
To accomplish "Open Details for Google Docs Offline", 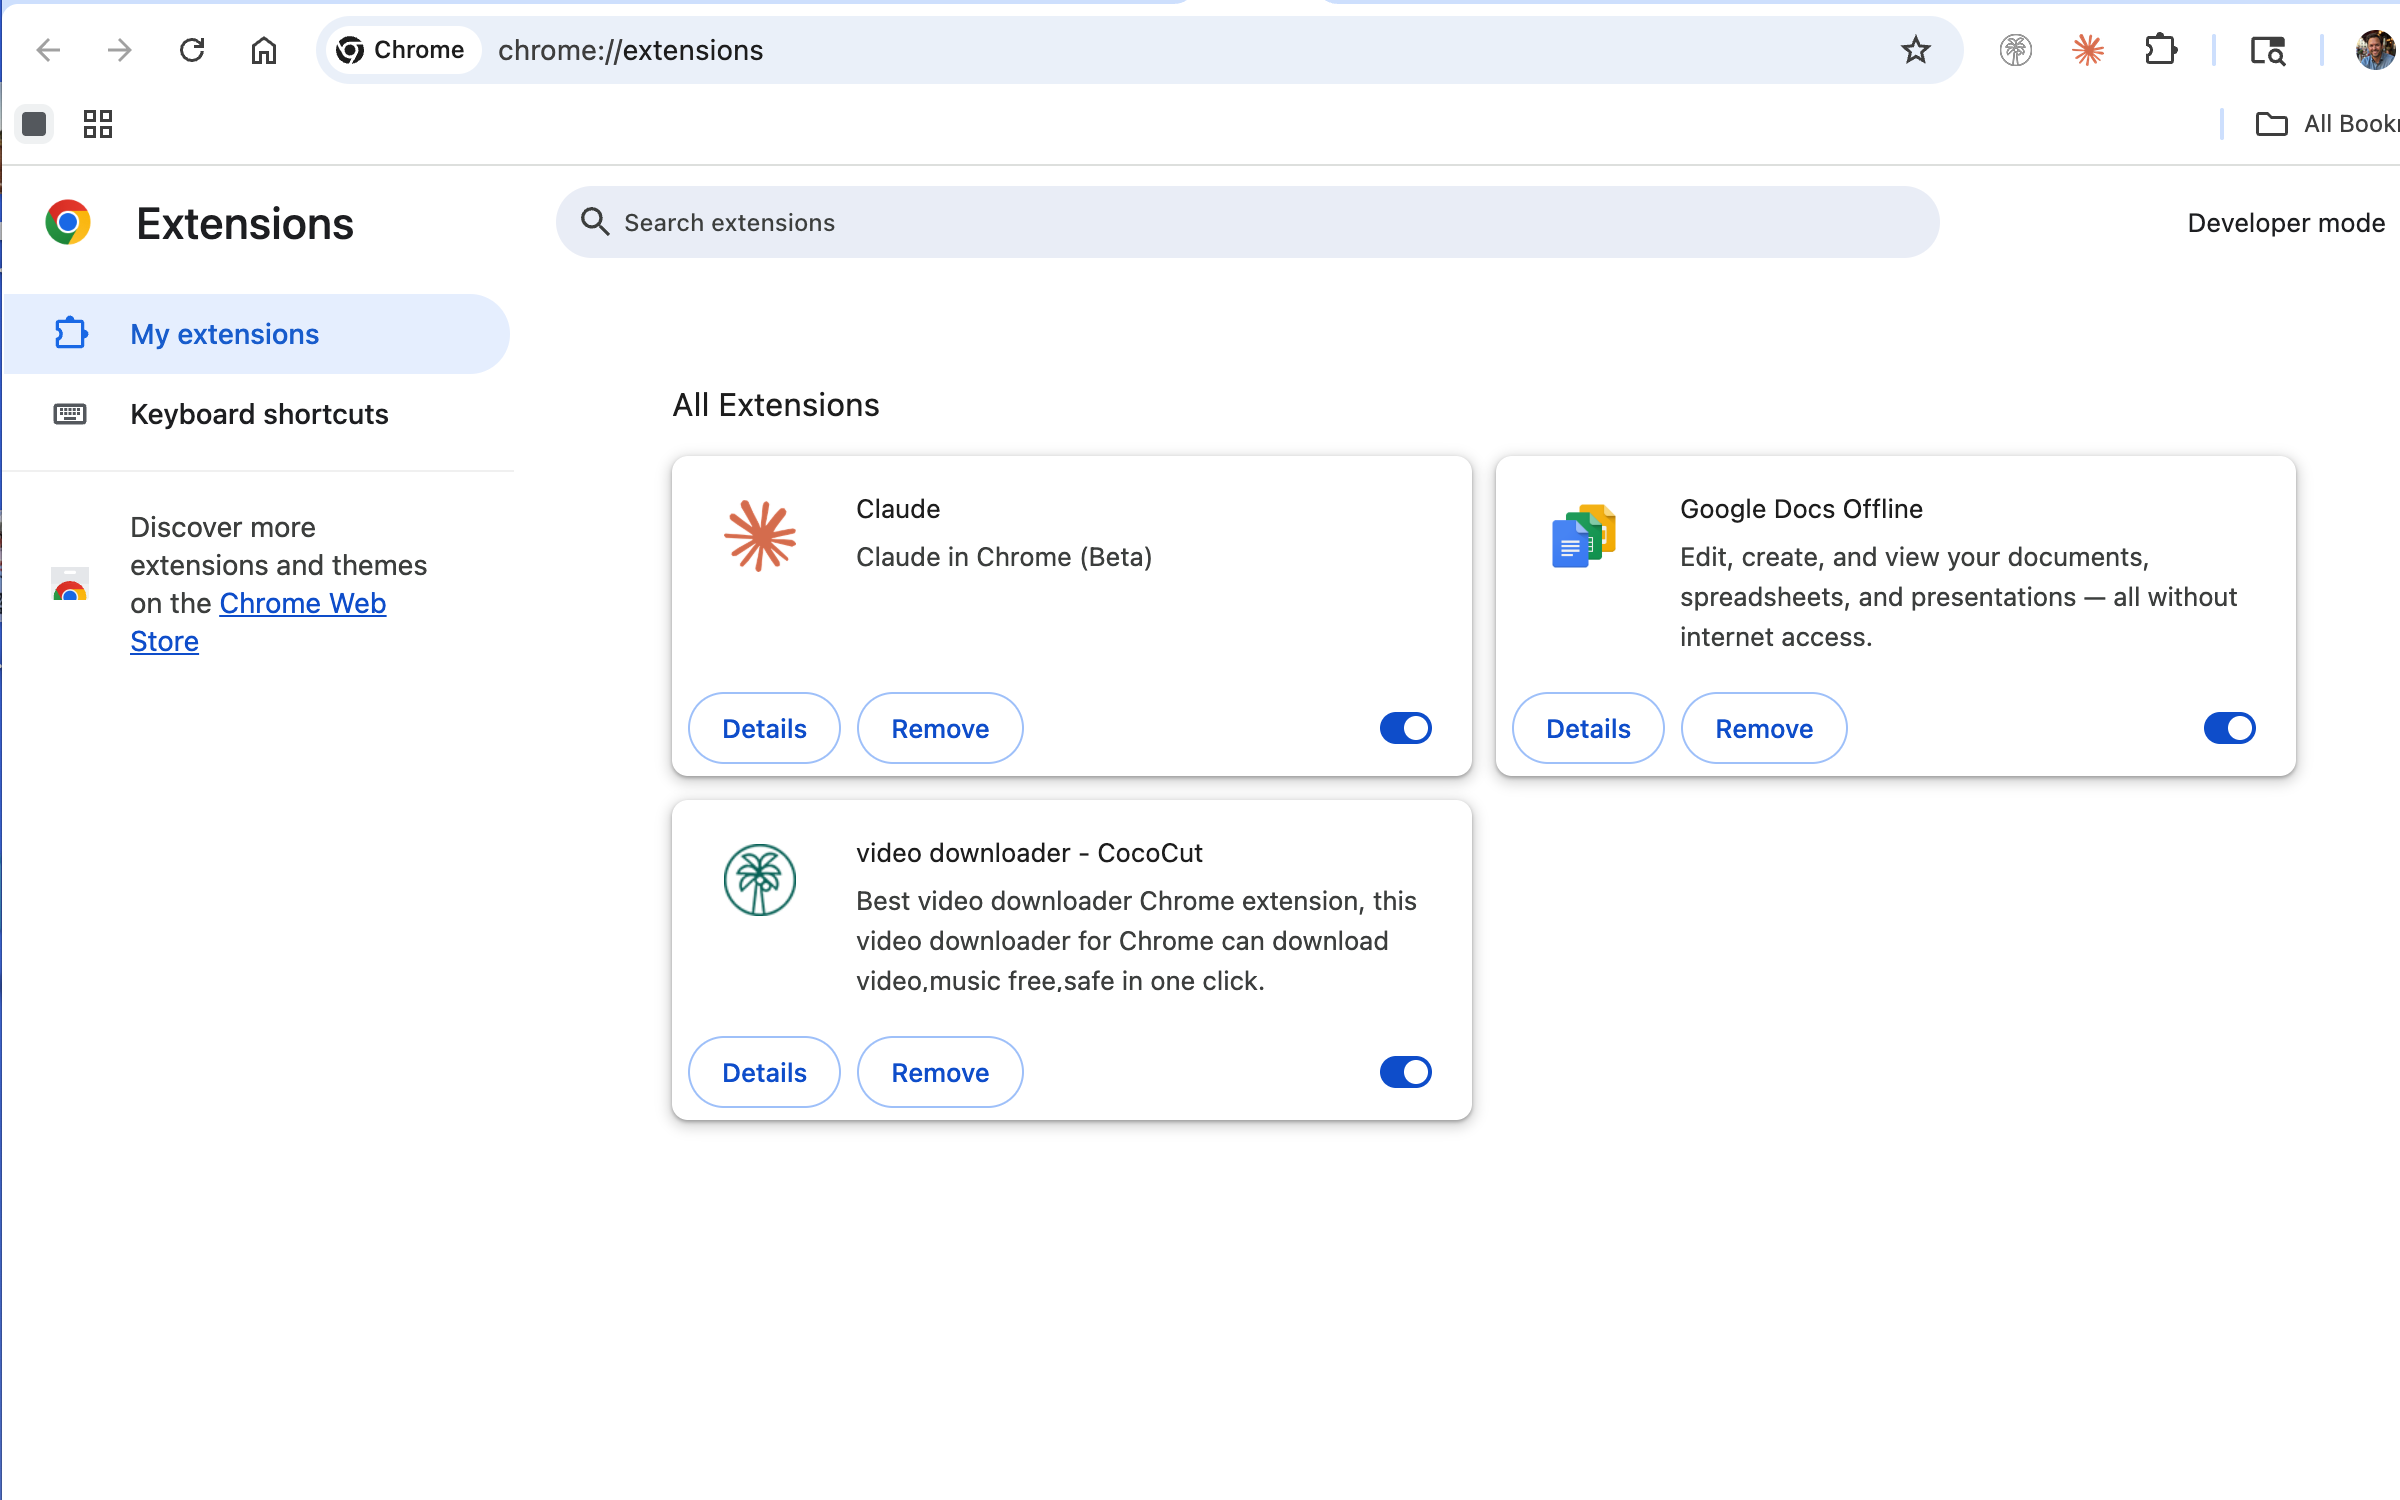I will 1588,728.
